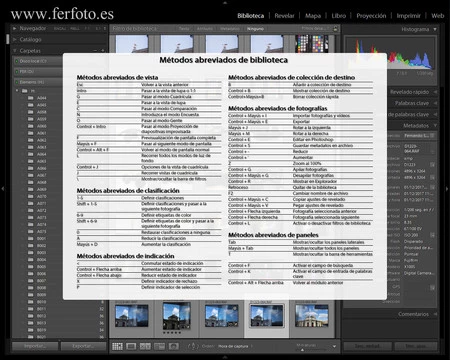Select the wide building photo thumbnail
This screenshot has height=360, width=450.
pos(312,316)
